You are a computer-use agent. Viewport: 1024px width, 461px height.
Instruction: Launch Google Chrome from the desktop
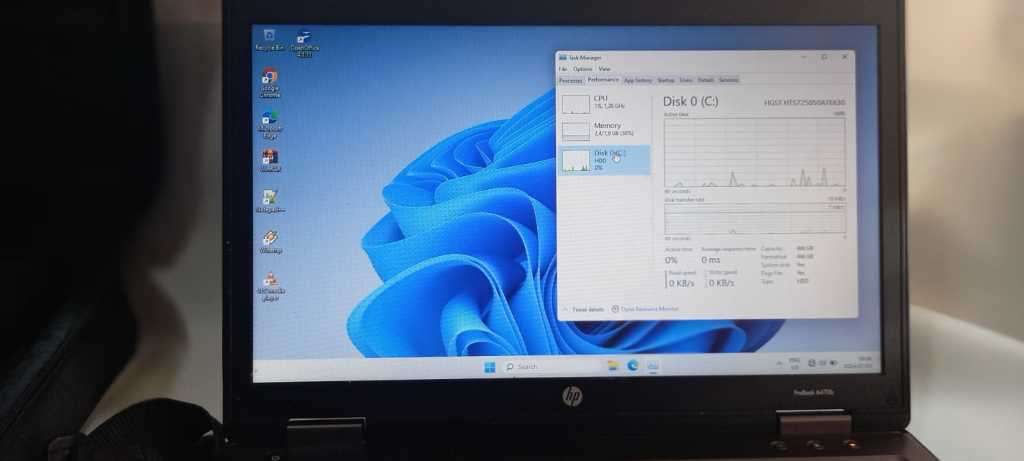270,82
